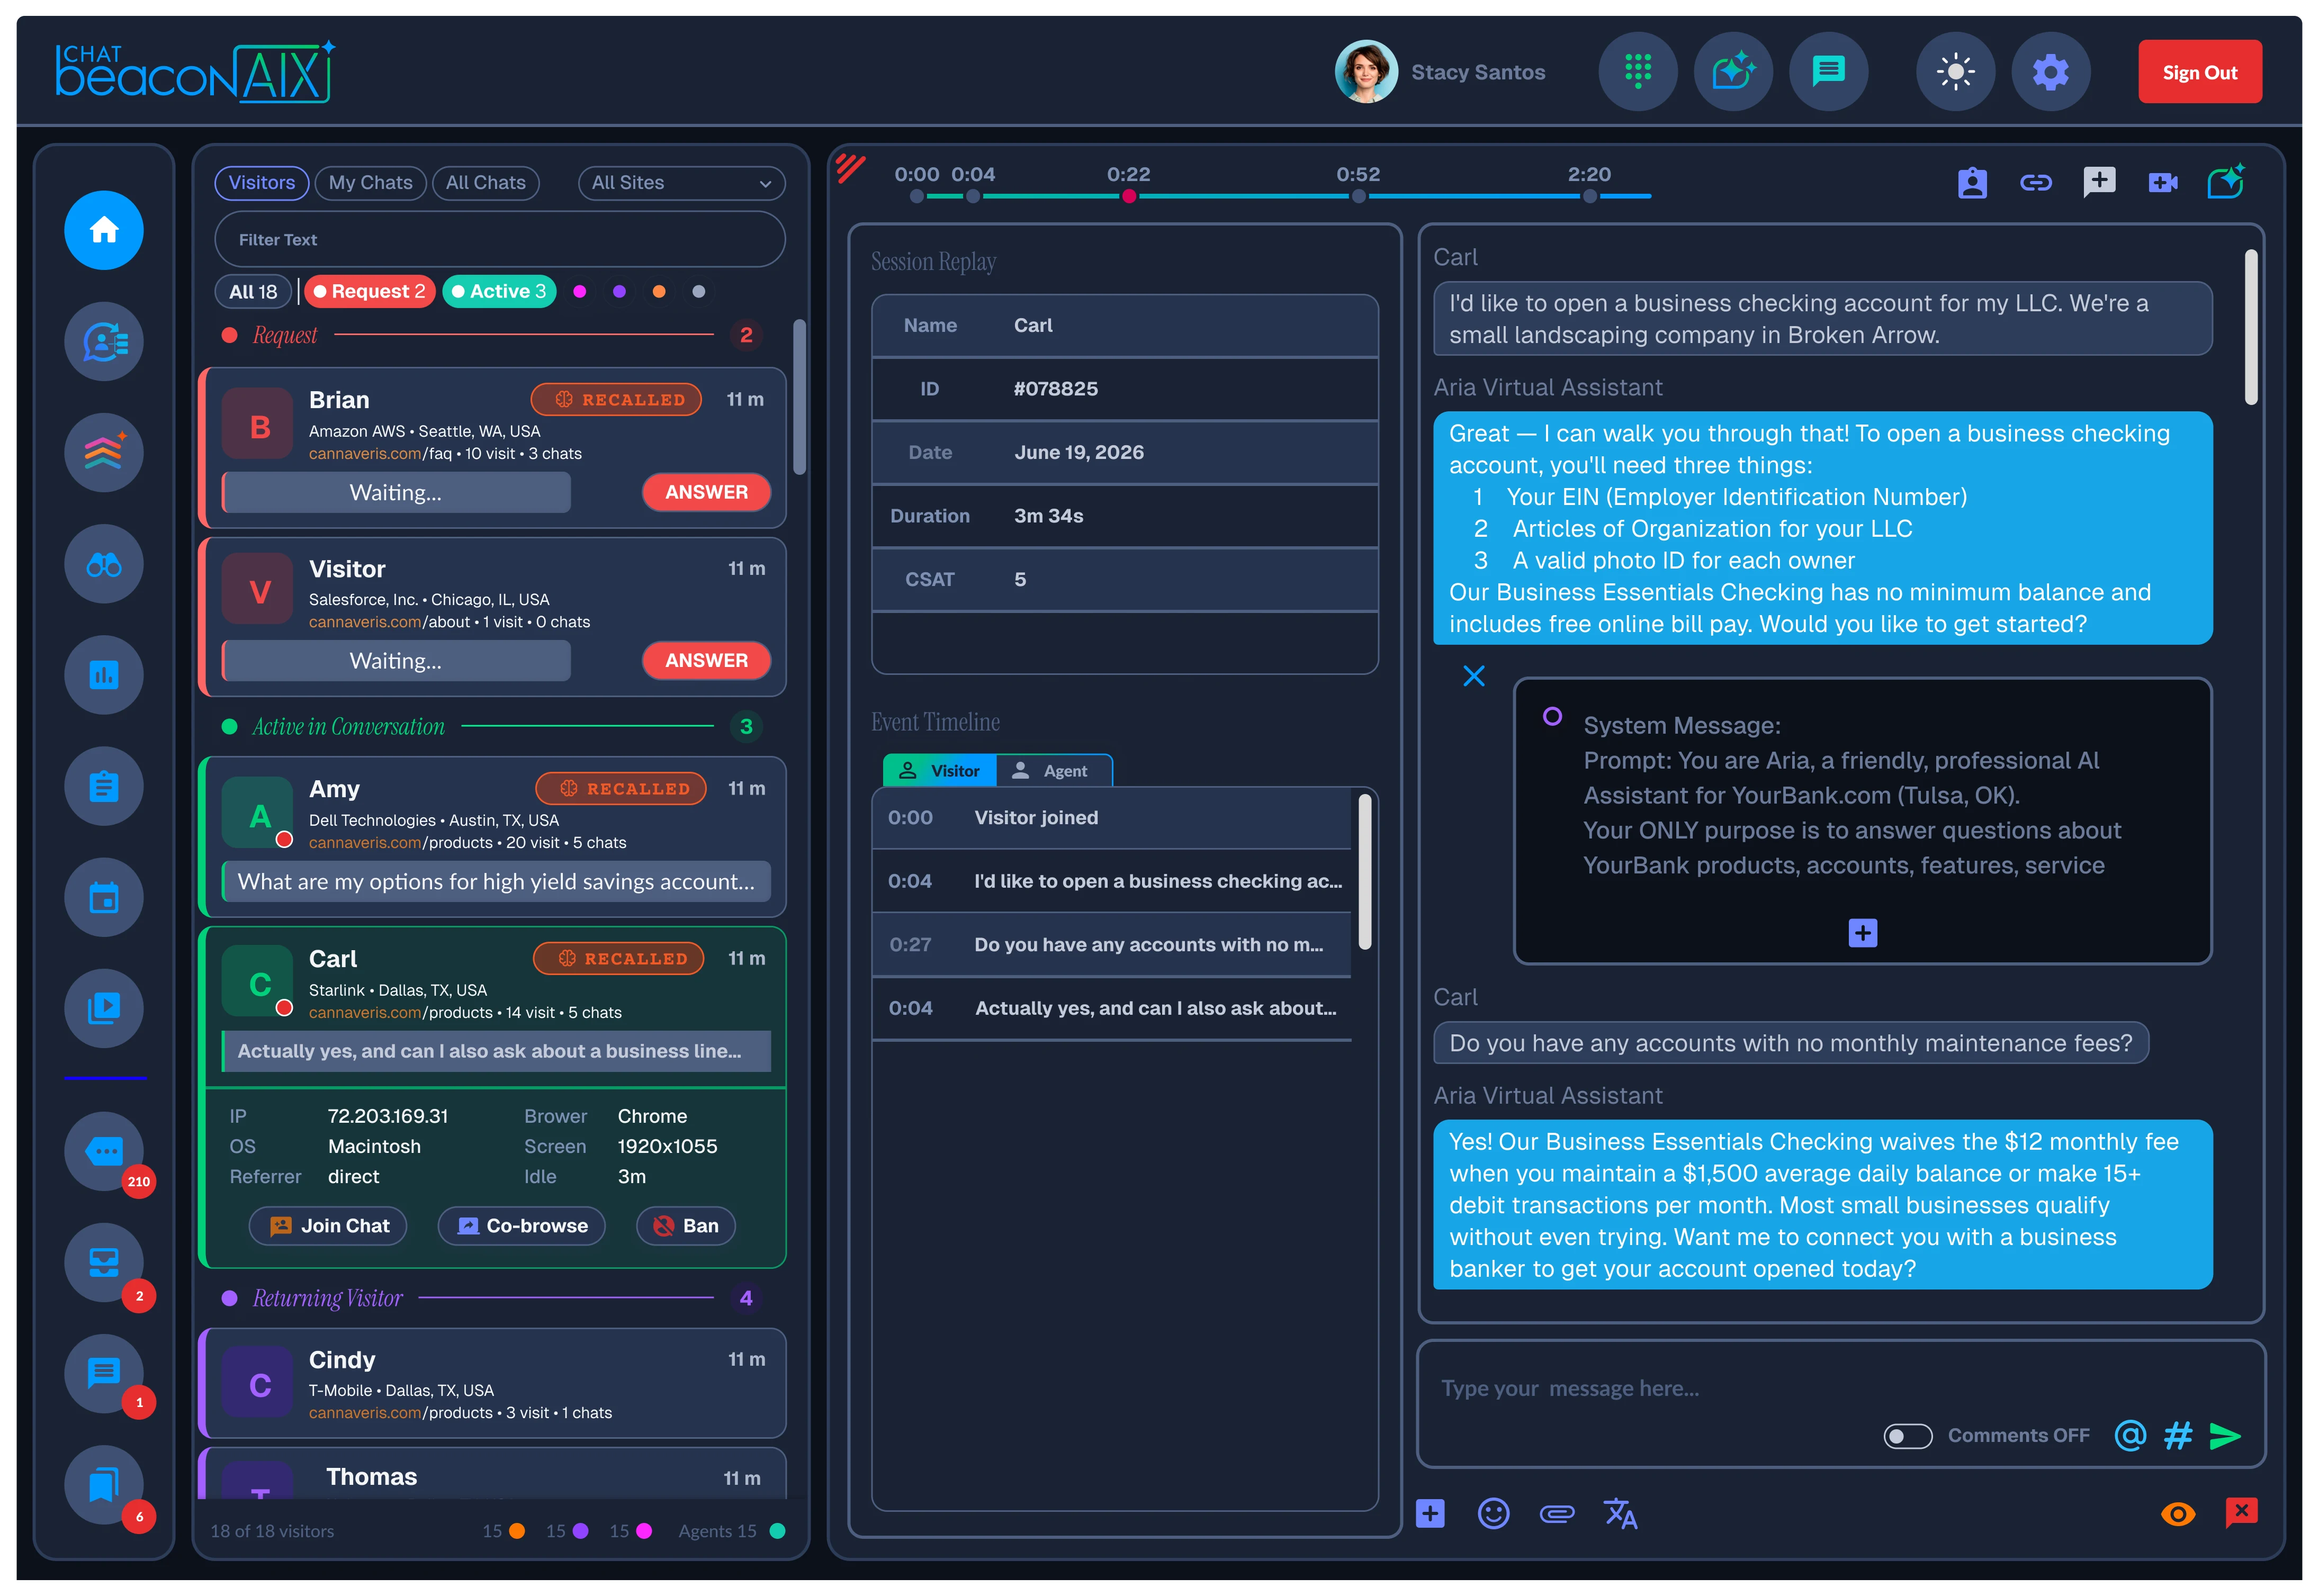The width and height of the screenshot is (2319, 1596).
Task: Switch to the My Chats tab
Action: [370, 183]
